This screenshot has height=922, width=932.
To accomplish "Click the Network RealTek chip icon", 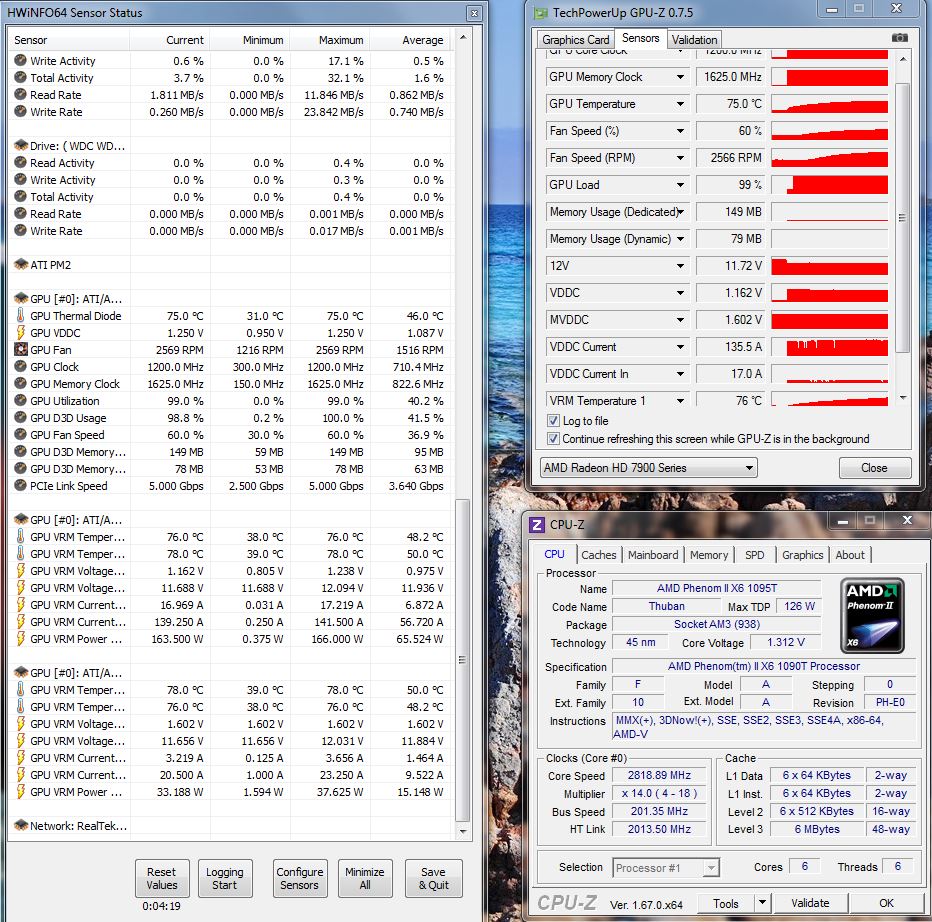I will [21, 826].
